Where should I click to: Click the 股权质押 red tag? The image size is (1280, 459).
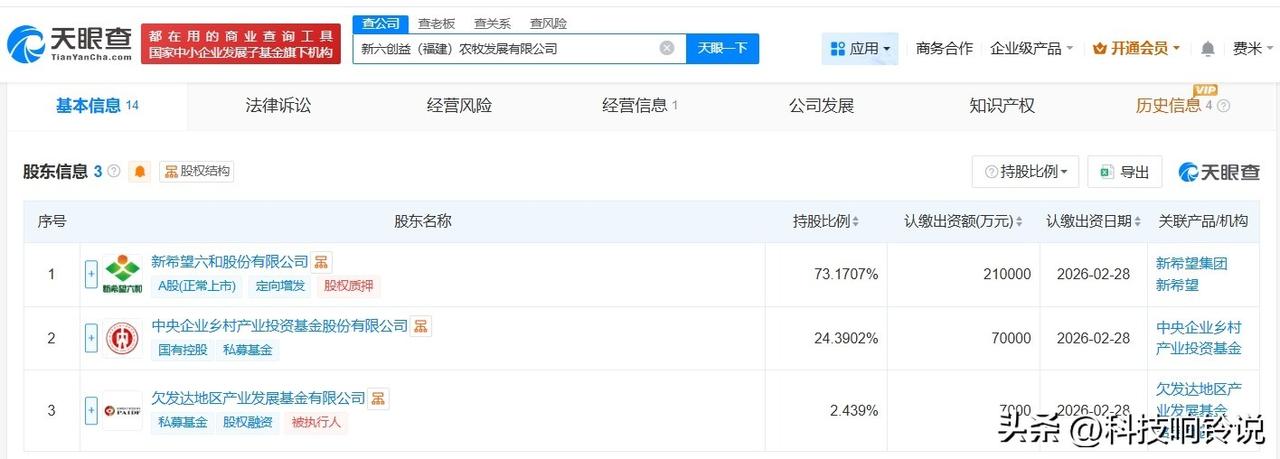click(347, 286)
